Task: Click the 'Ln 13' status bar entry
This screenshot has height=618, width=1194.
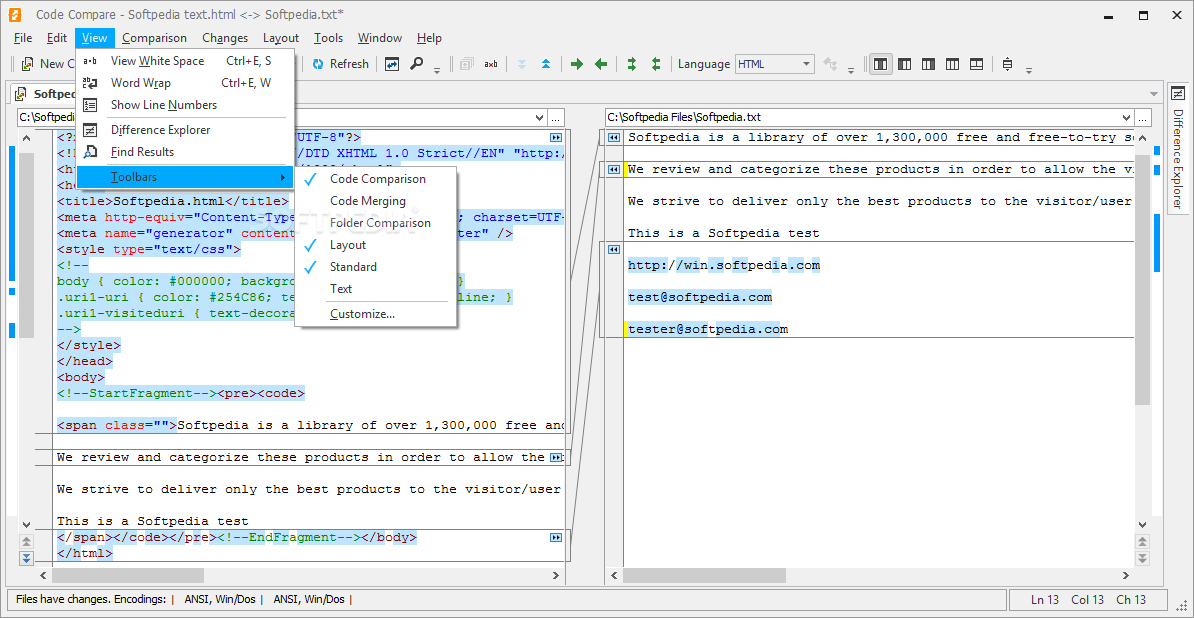Action: pos(1047,600)
